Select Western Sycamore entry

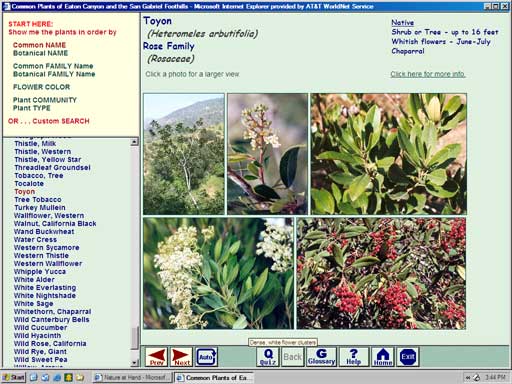click(x=47, y=248)
